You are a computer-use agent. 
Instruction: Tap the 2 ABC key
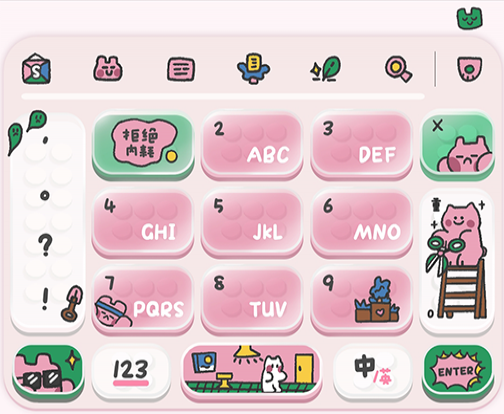(252, 145)
